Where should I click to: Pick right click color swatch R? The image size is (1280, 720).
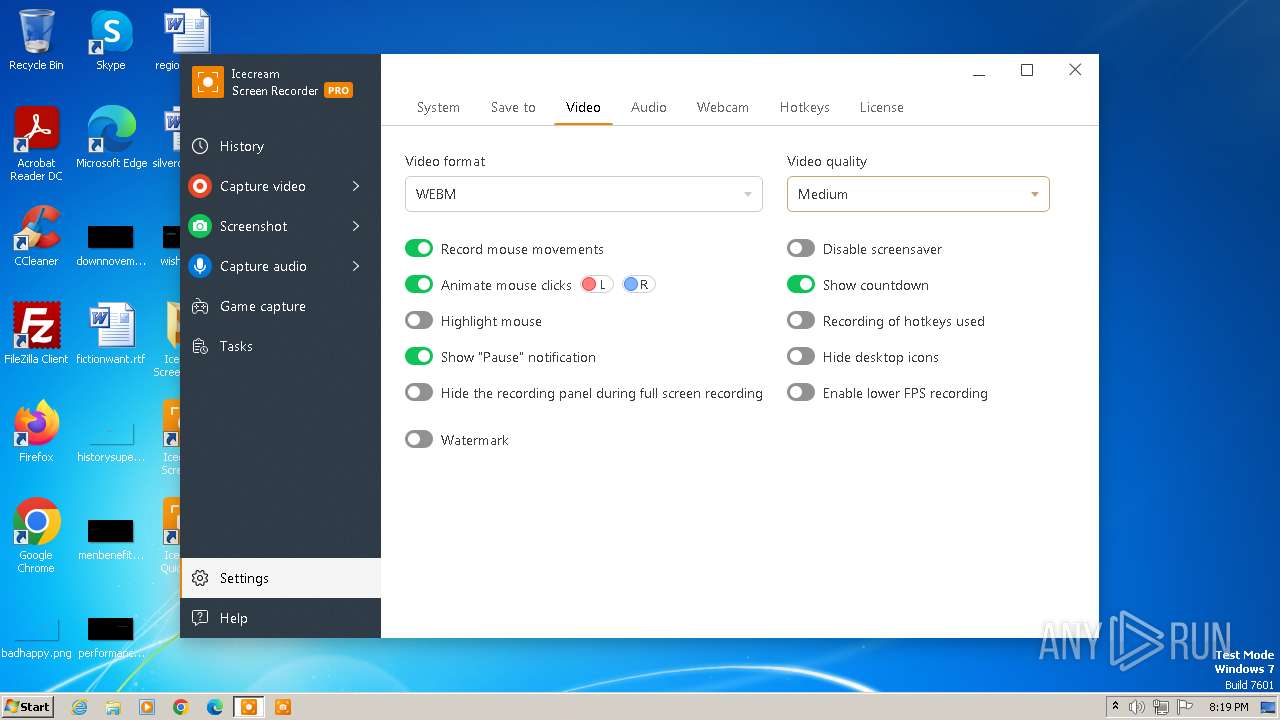click(638, 285)
